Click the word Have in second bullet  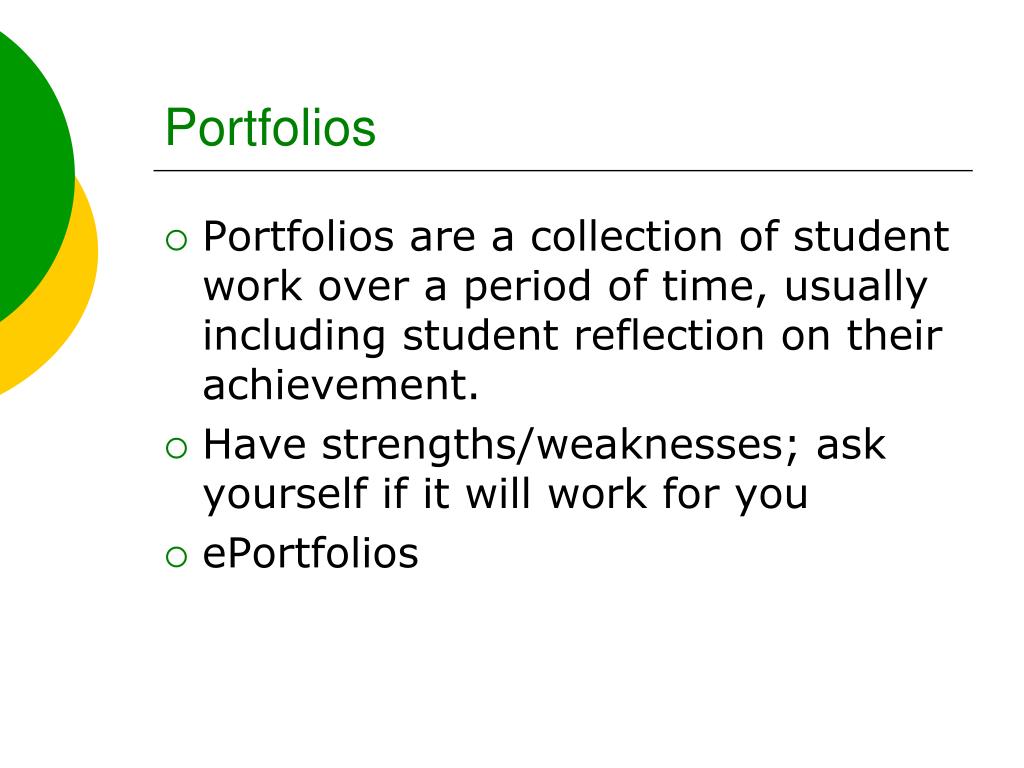coord(255,445)
